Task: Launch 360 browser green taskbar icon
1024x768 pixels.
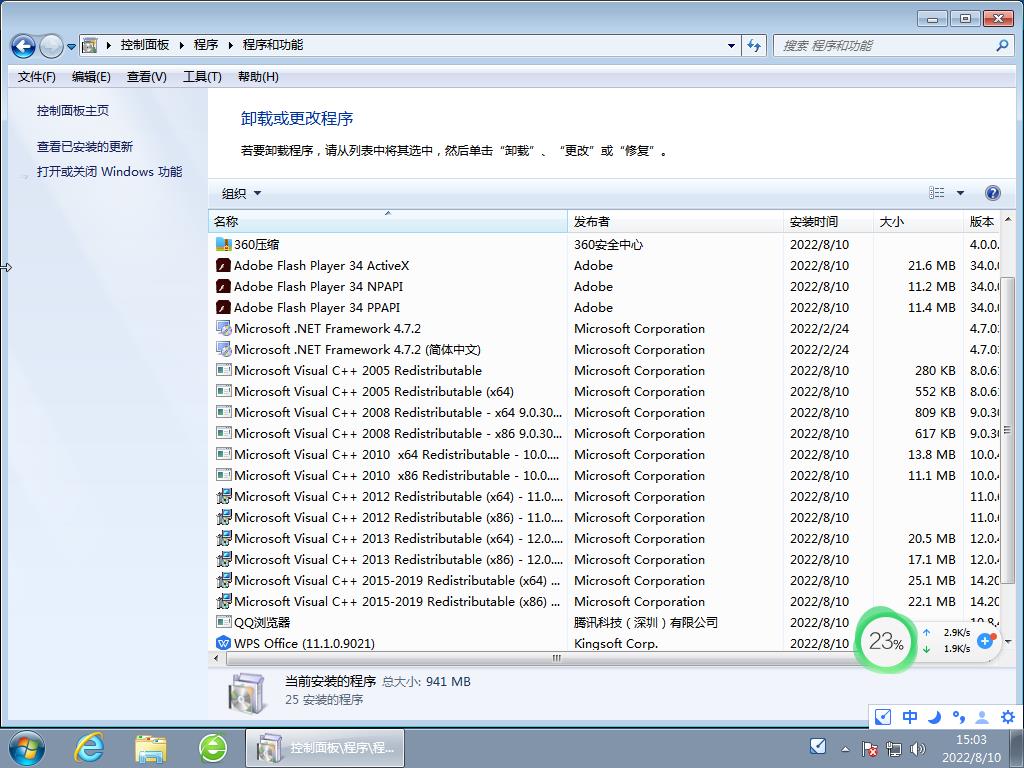Action: (x=213, y=748)
